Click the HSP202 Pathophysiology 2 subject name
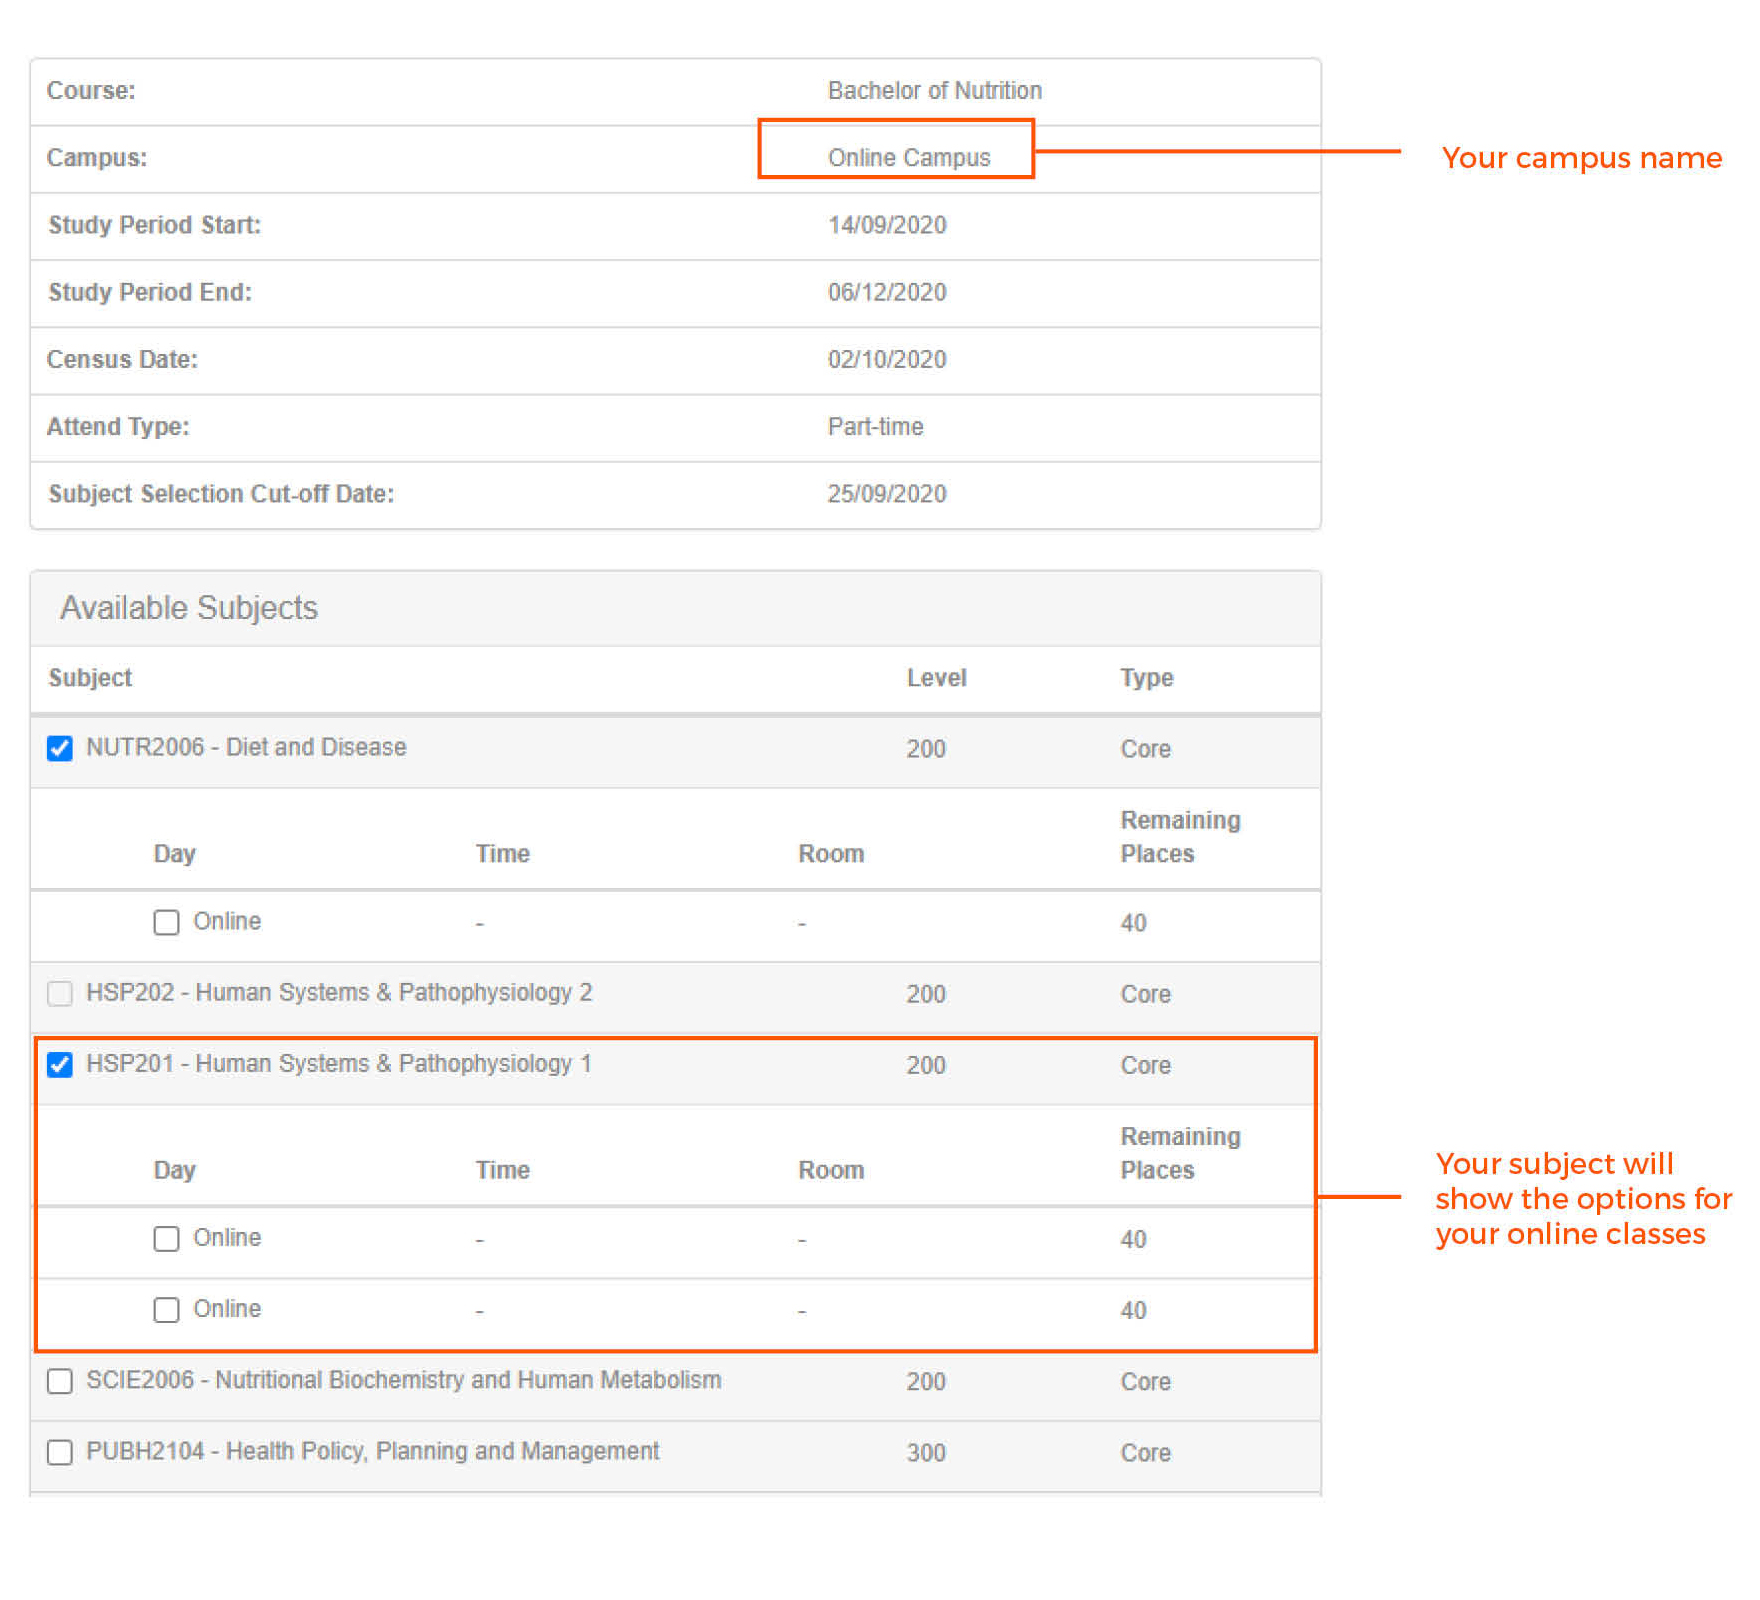Viewport: 1760px width, 1600px height. [x=339, y=992]
